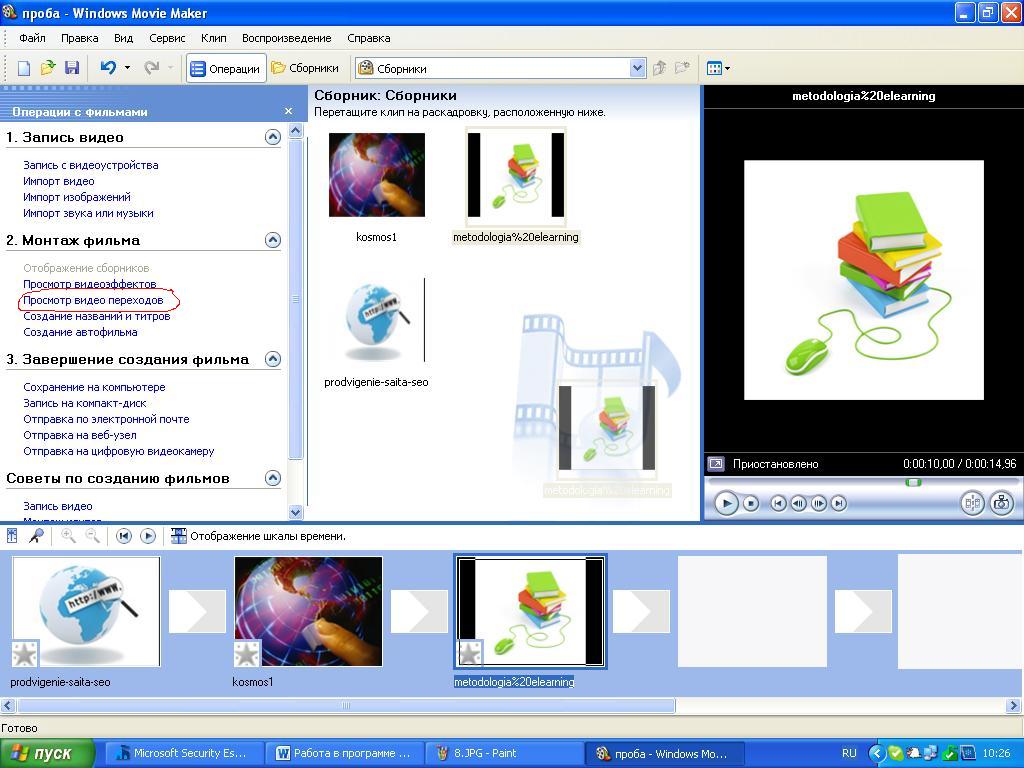Image resolution: width=1024 pixels, height=768 pixels.
Task: Open the undo history dropdown arrow
Action: [127, 67]
